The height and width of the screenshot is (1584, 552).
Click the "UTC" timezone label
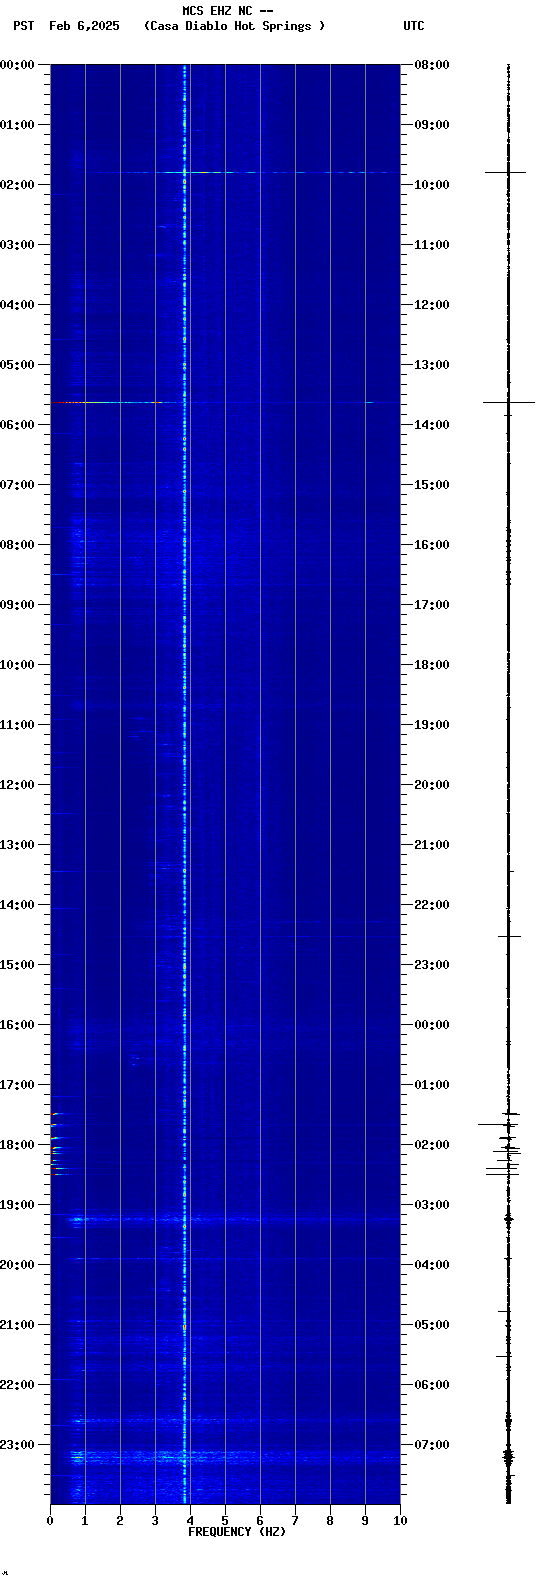tap(414, 26)
